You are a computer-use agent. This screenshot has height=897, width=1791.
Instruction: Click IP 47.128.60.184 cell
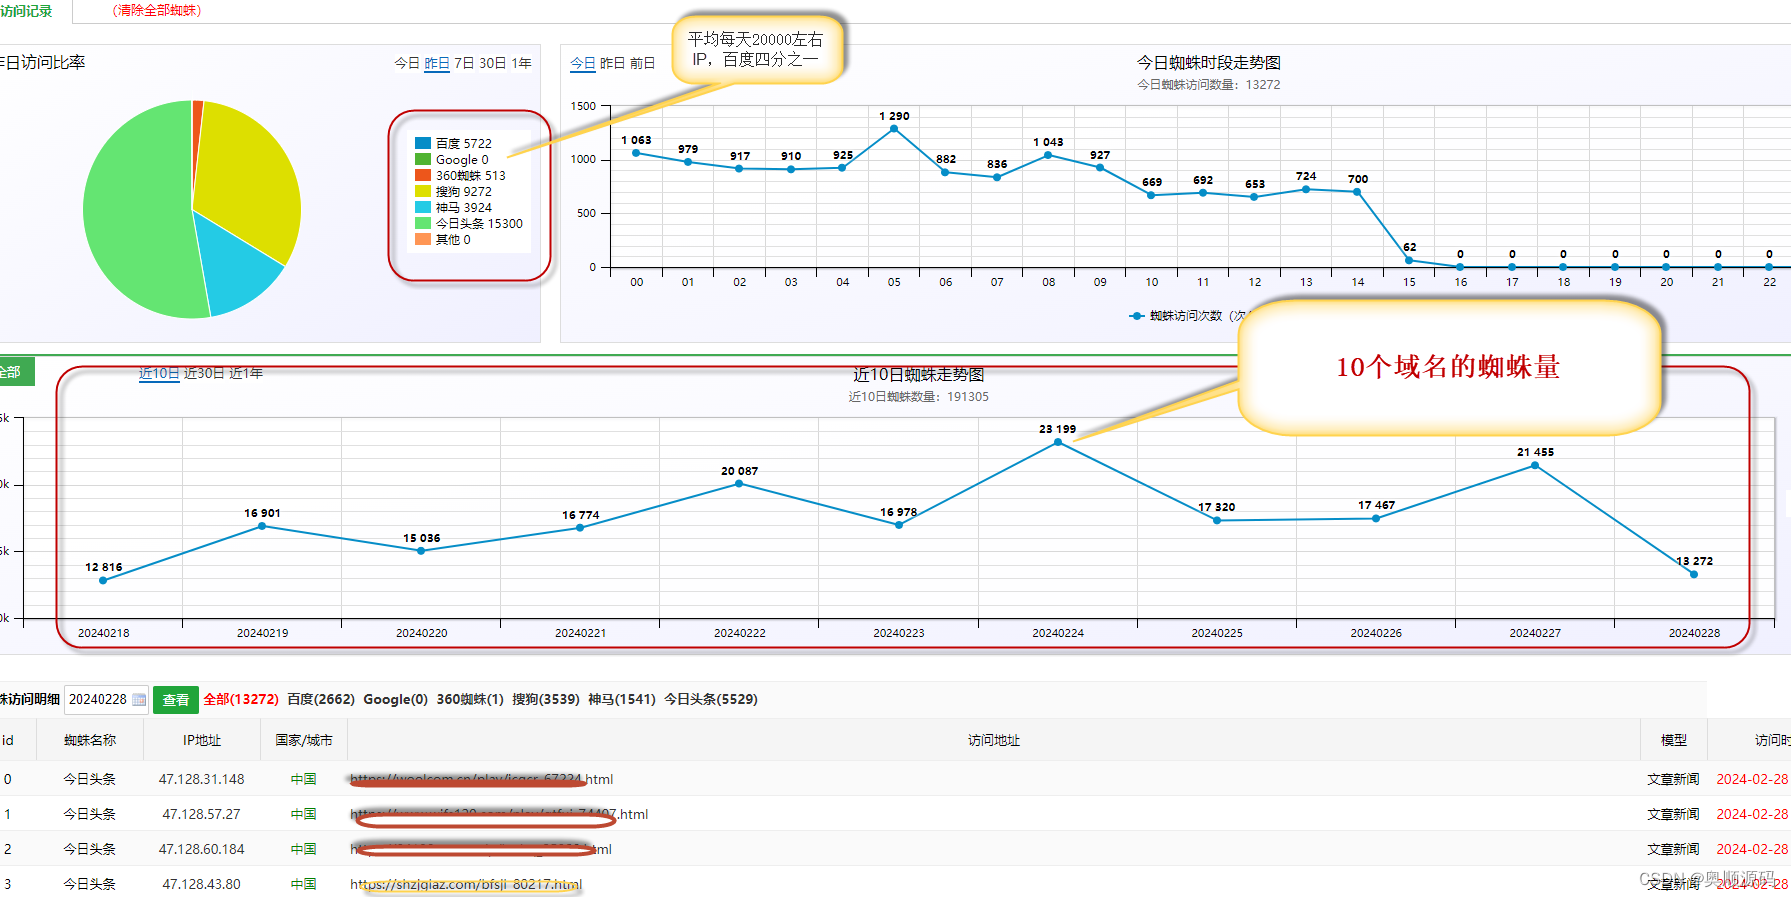pos(202,849)
